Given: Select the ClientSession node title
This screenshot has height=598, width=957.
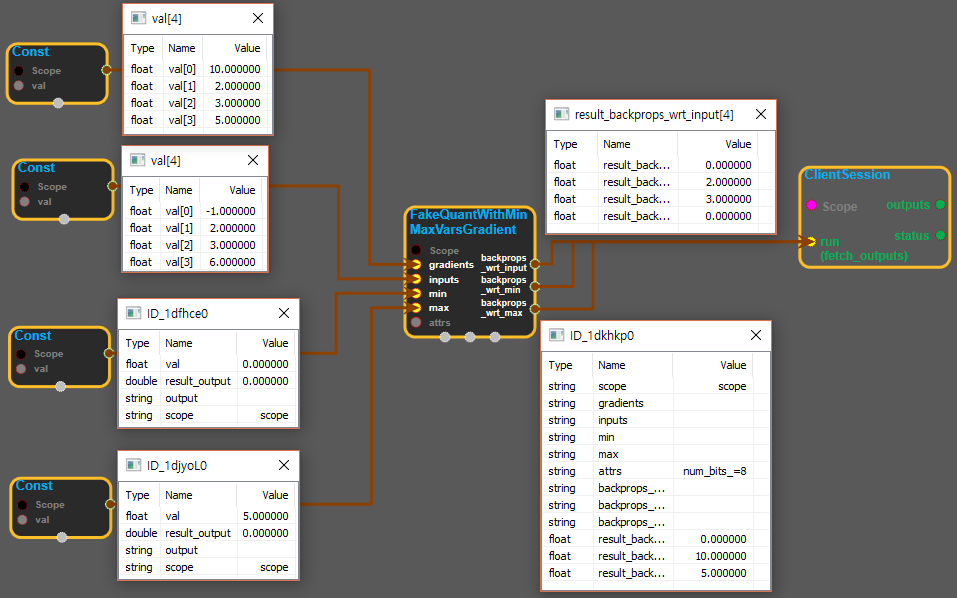Looking at the screenshot, I should [846, 175].
